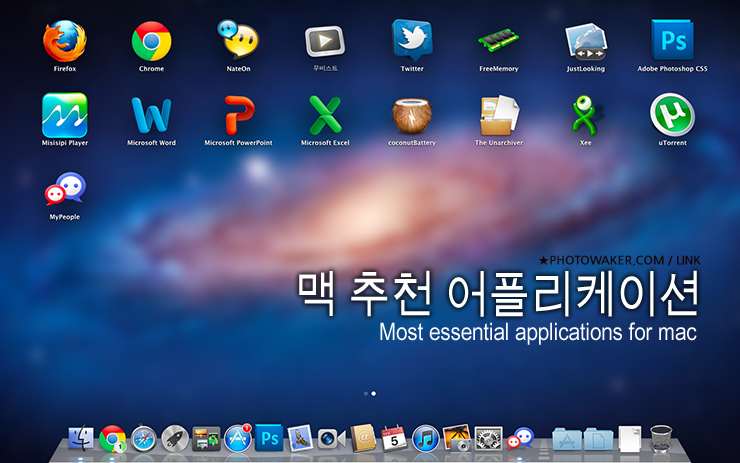This screenshot has height=463, width=740.
Task: Open iCal calendar in the Dock
Action: [394, 438]
